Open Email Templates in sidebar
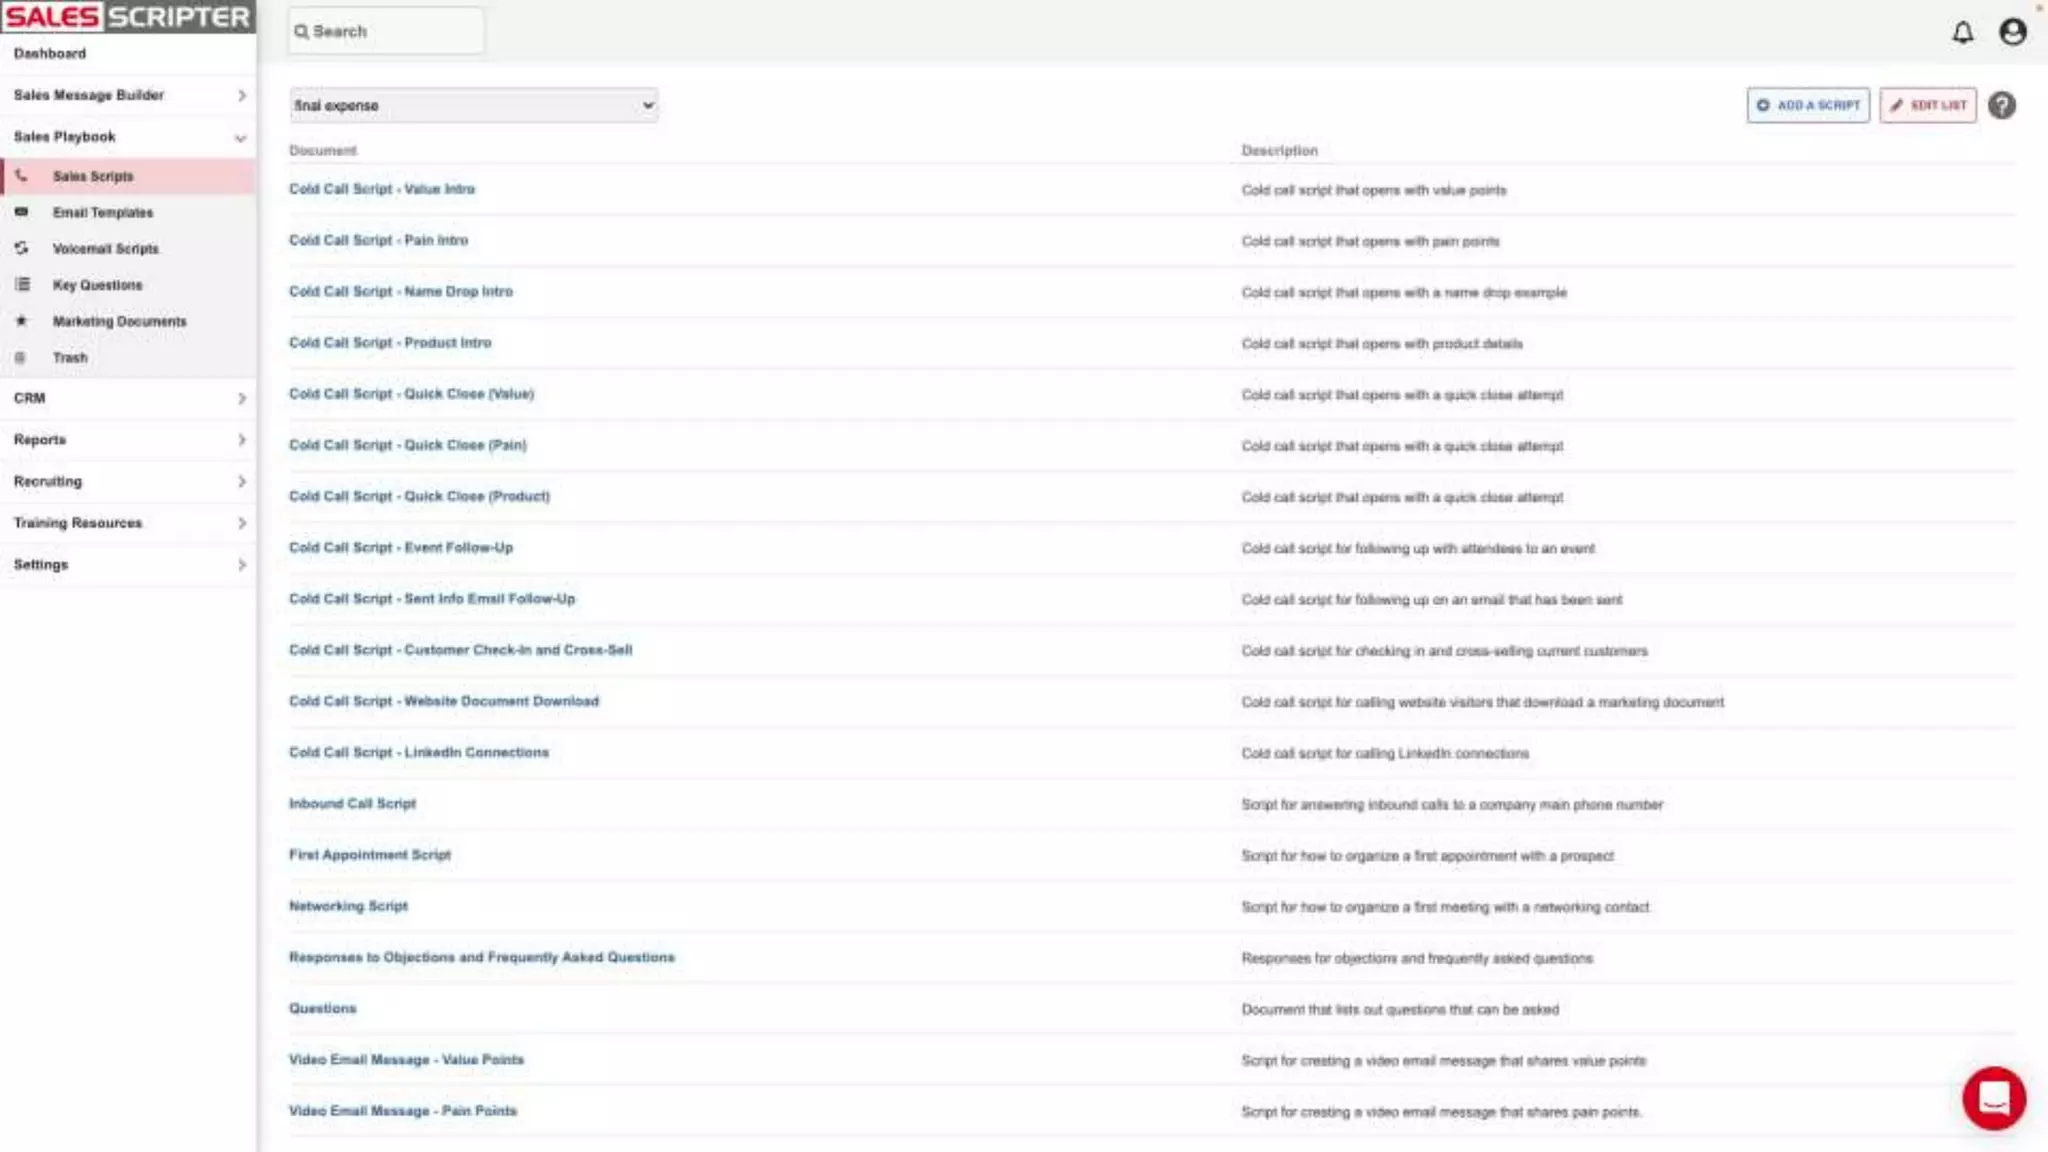2048x1152 pixels. coord(128,212)
